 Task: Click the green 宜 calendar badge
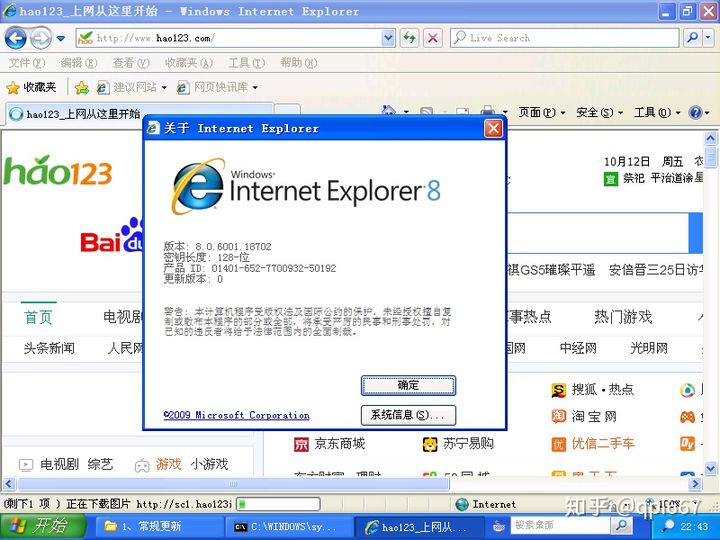click(x=610, y=179)
